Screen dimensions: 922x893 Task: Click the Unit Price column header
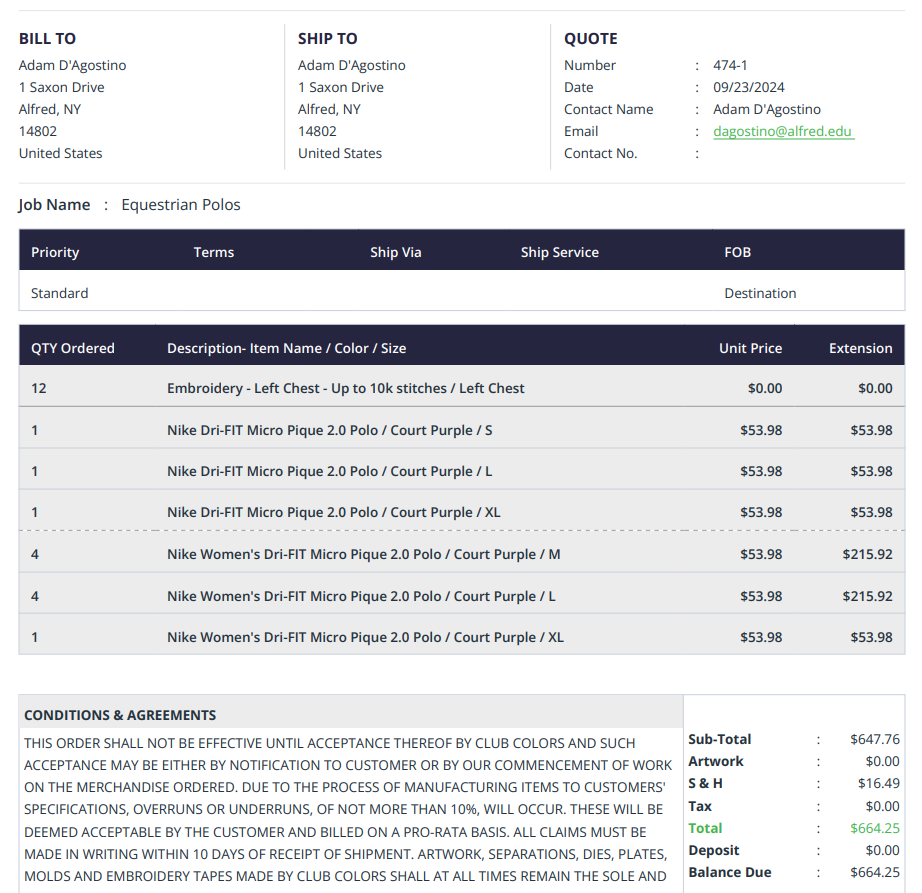750,348
